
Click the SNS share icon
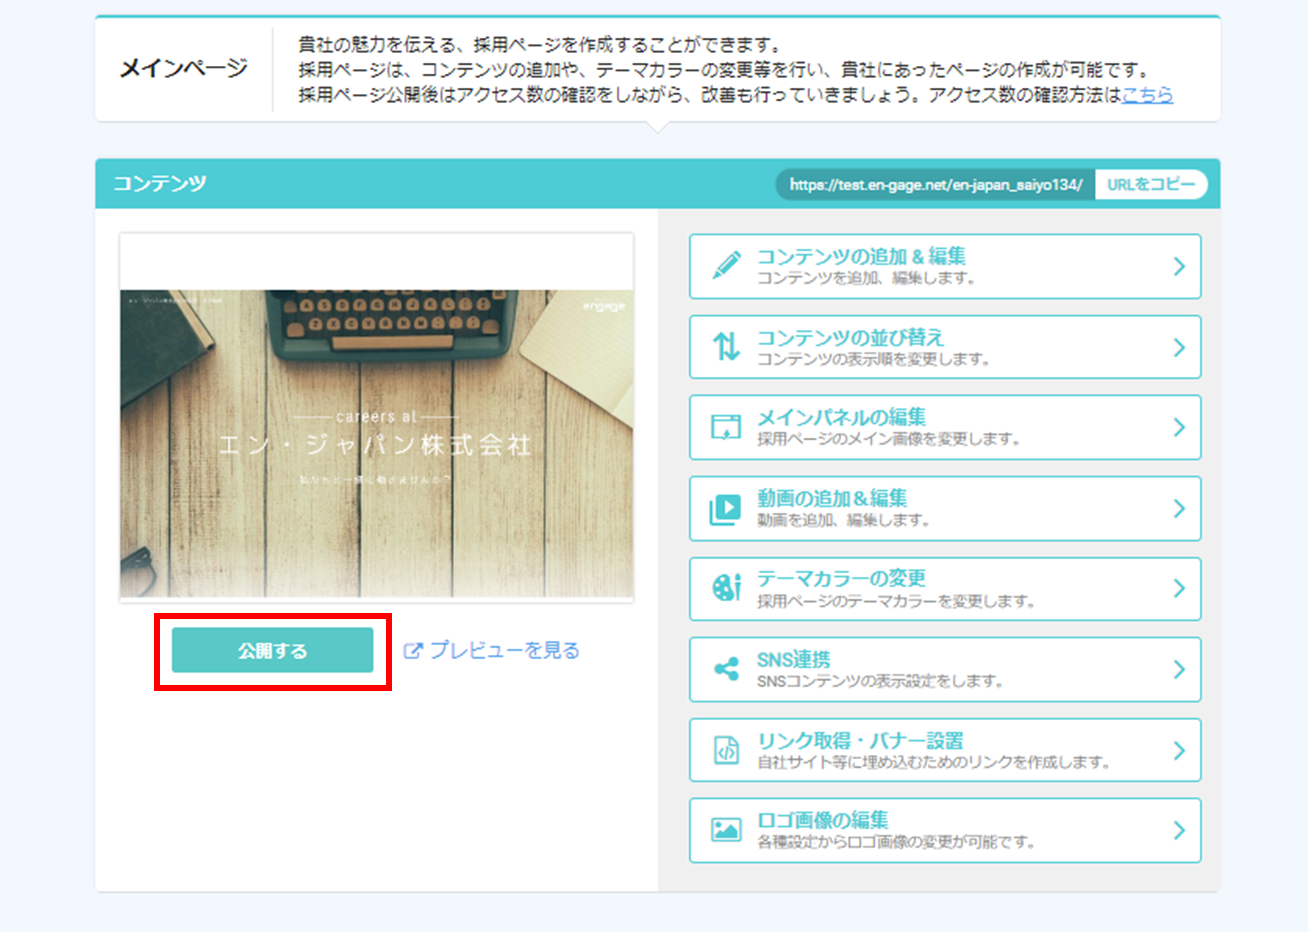[727, 669]
